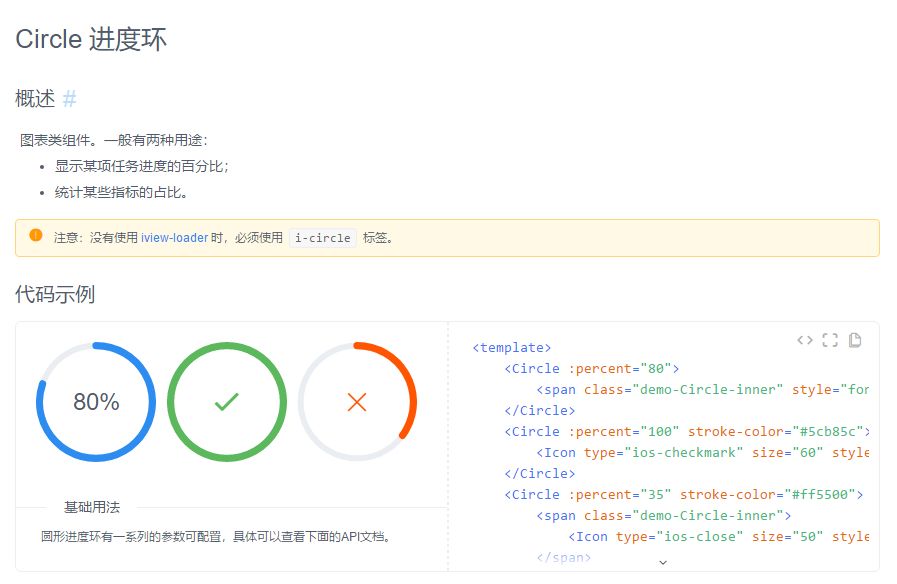Click the orange 35% progress circle

[357, 402]
